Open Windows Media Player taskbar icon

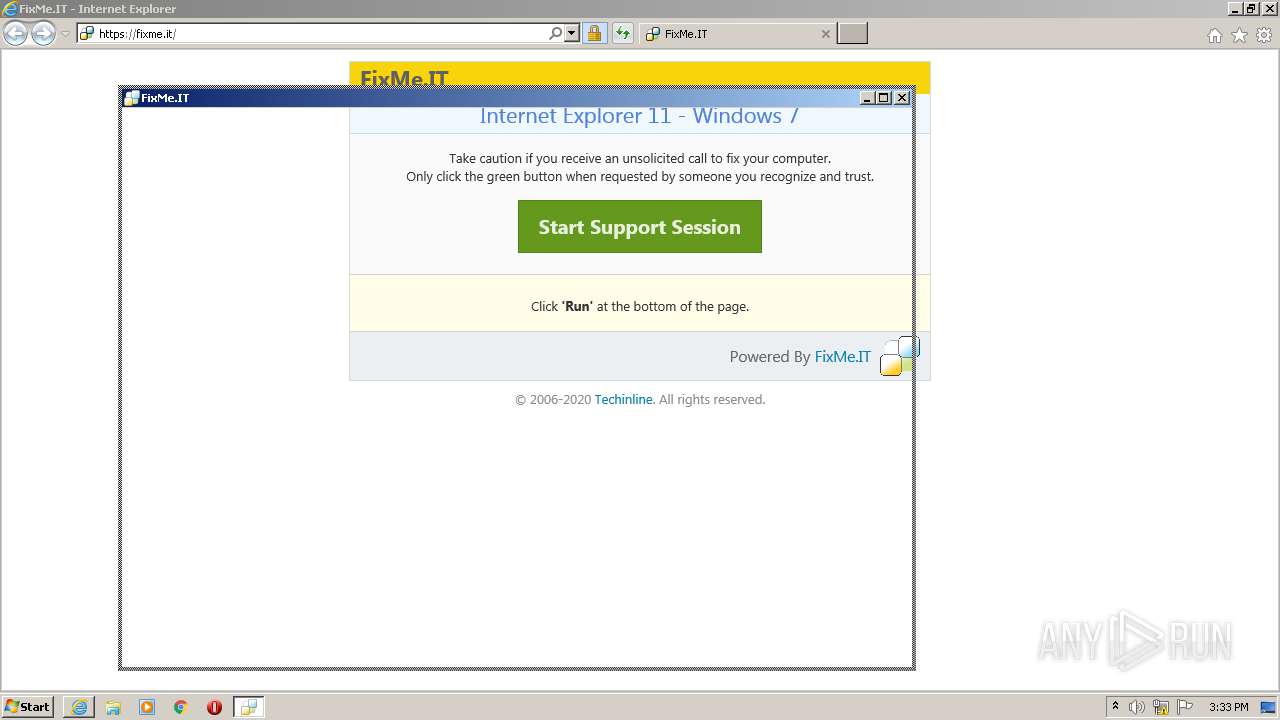tap(147, 707)
